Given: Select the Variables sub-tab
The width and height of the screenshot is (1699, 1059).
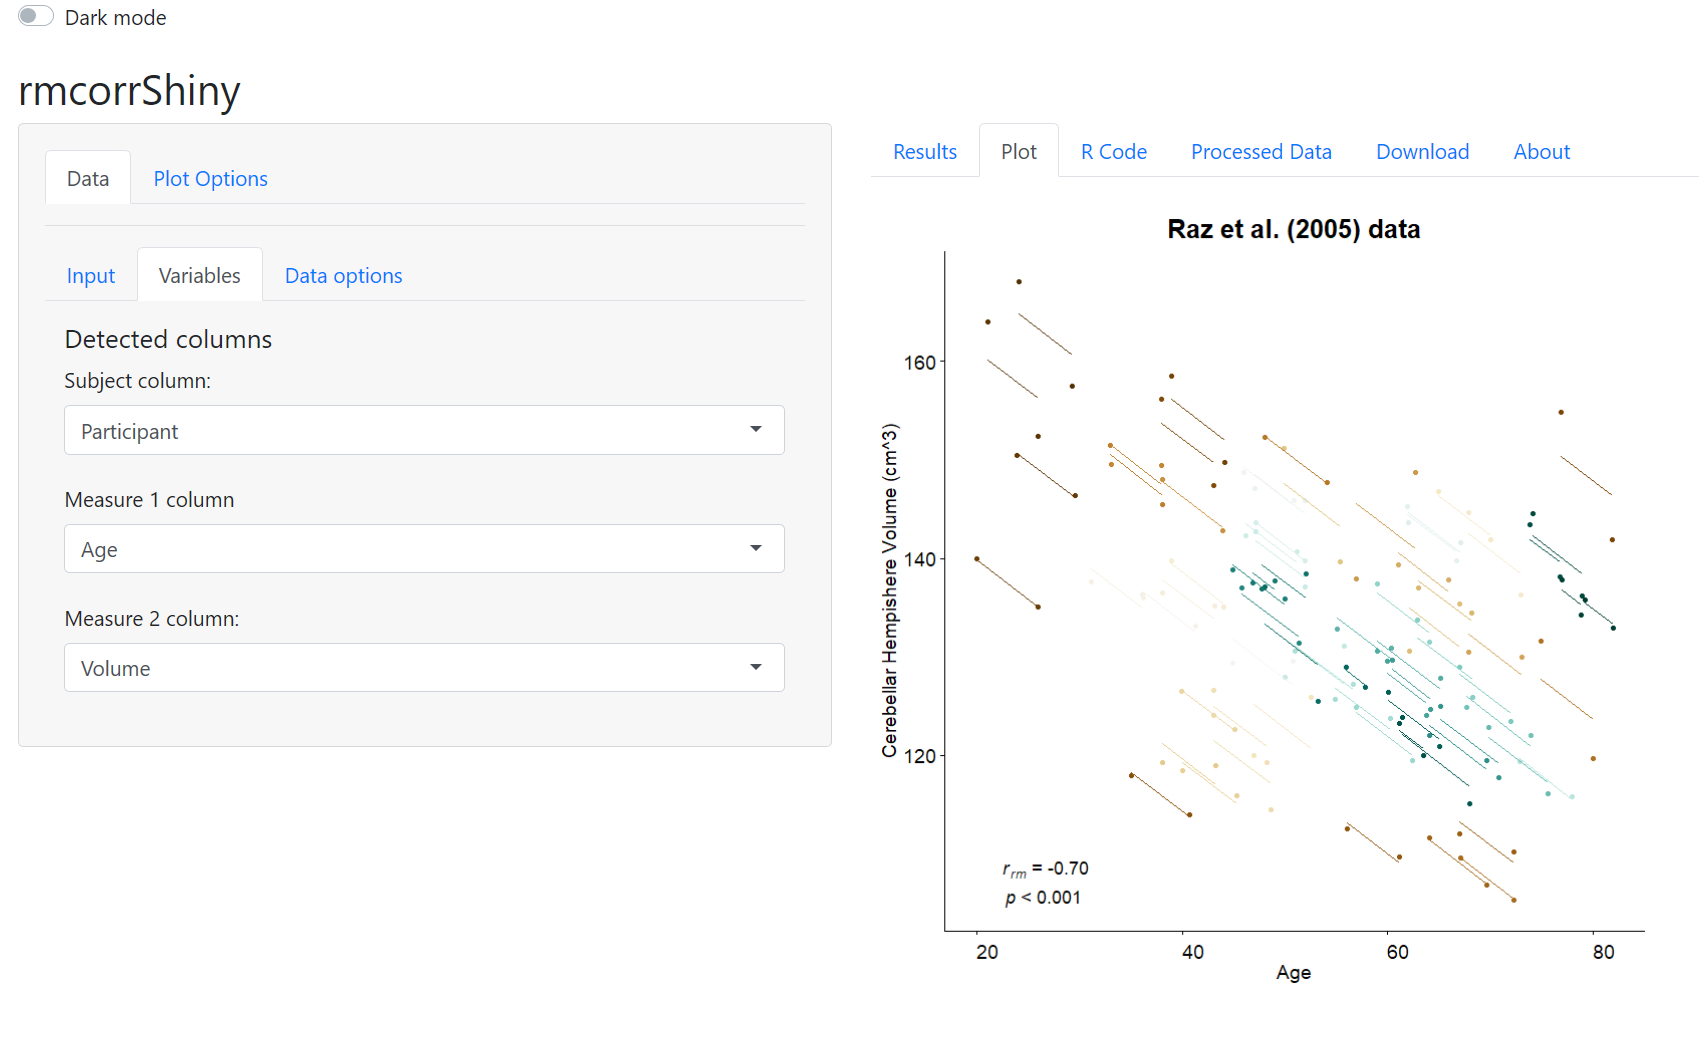Looking at the screenshot, I should click(199, 276).
